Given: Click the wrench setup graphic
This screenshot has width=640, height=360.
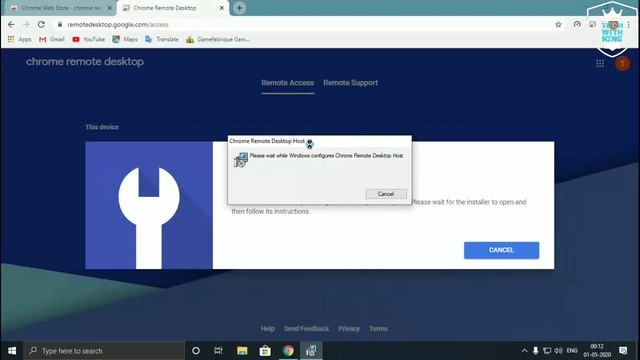Looking at the screenshot, I should (x=149, y=205).
